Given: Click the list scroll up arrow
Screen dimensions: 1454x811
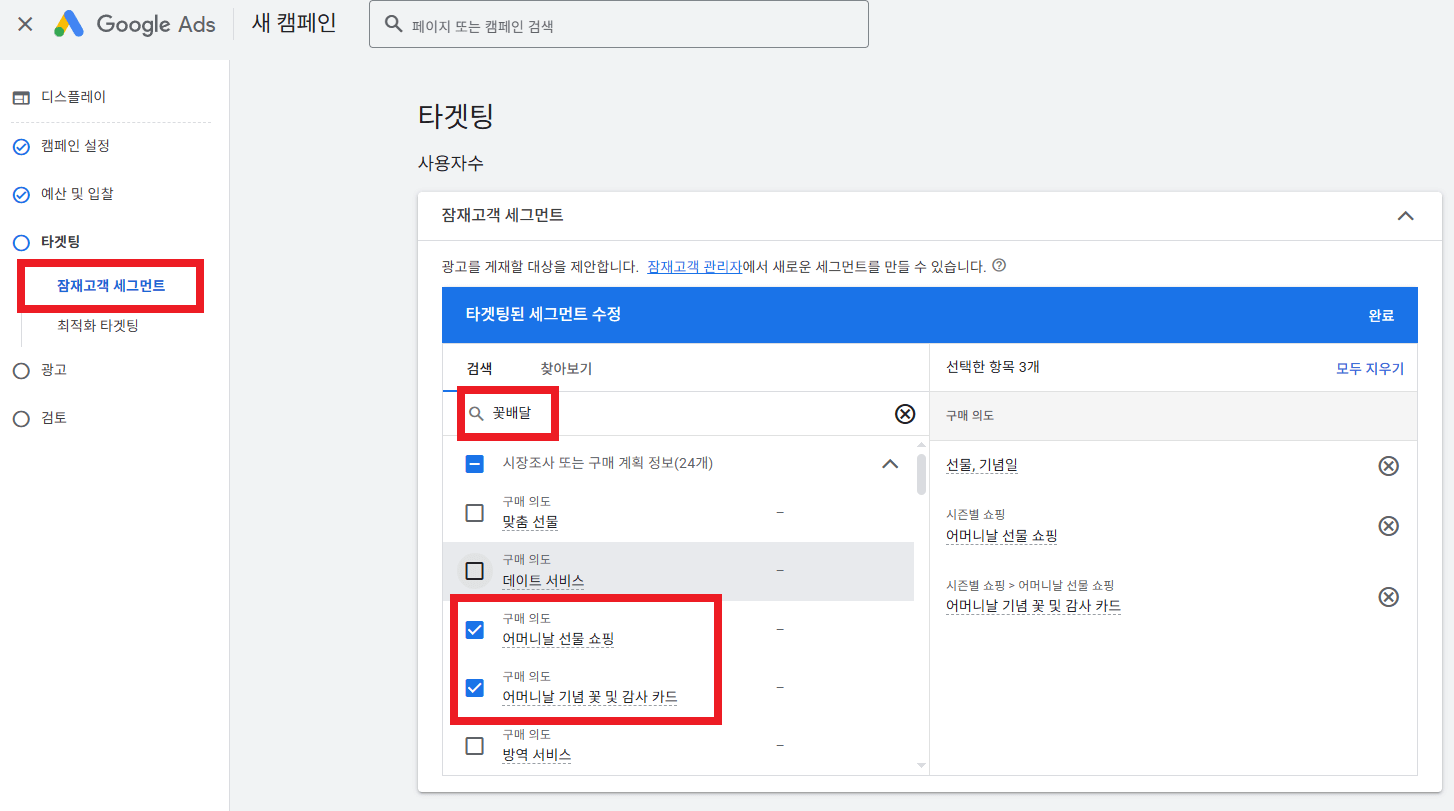Looking at the screenshot, I should pos(921,444).
